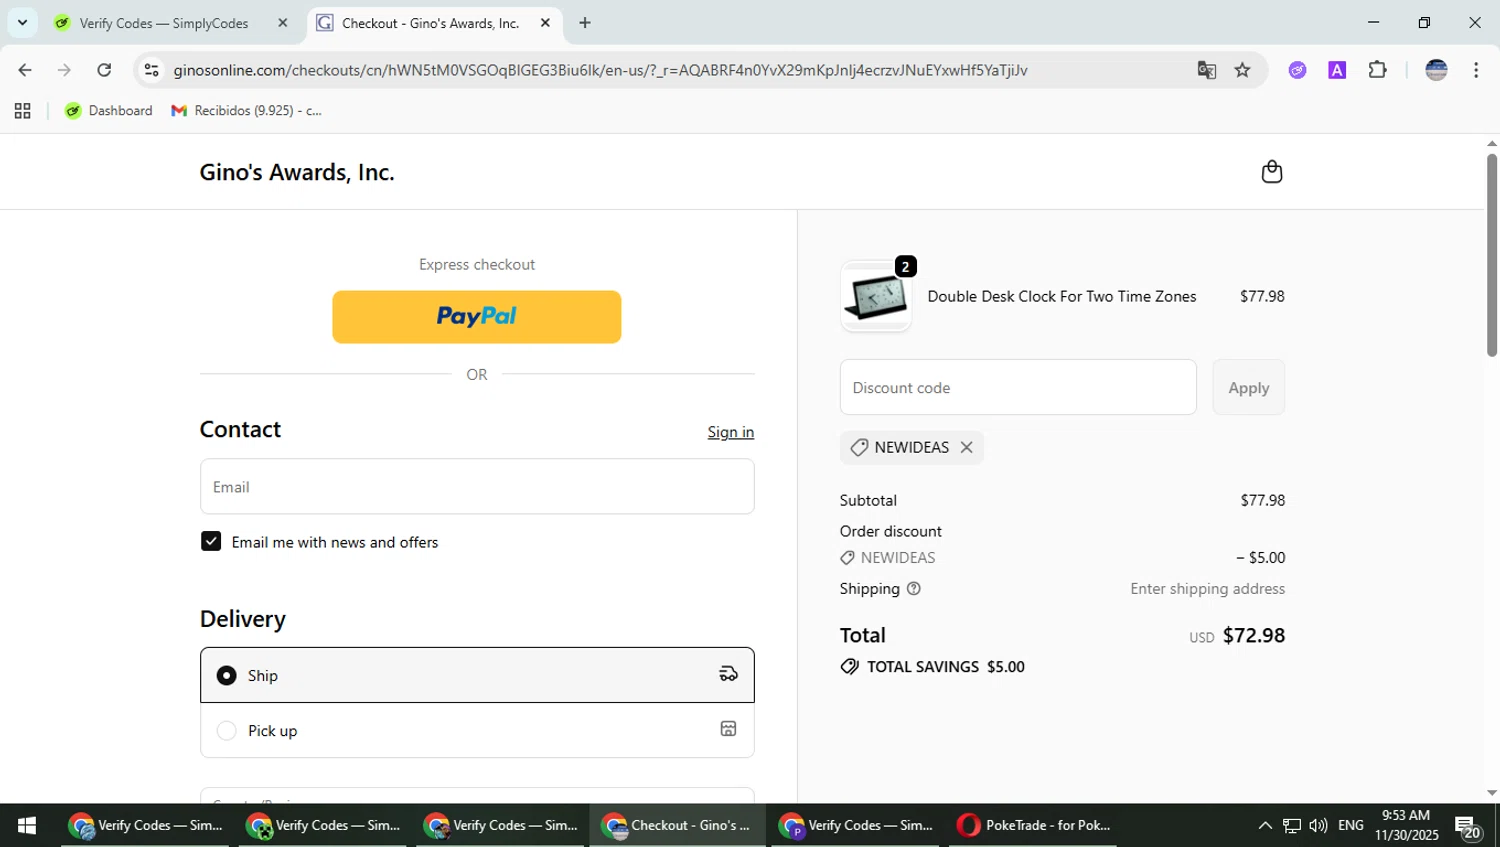Focus the Email input field
Image resolution: width=1500 pixels, height=847 pixels.
tap(477, 487)
